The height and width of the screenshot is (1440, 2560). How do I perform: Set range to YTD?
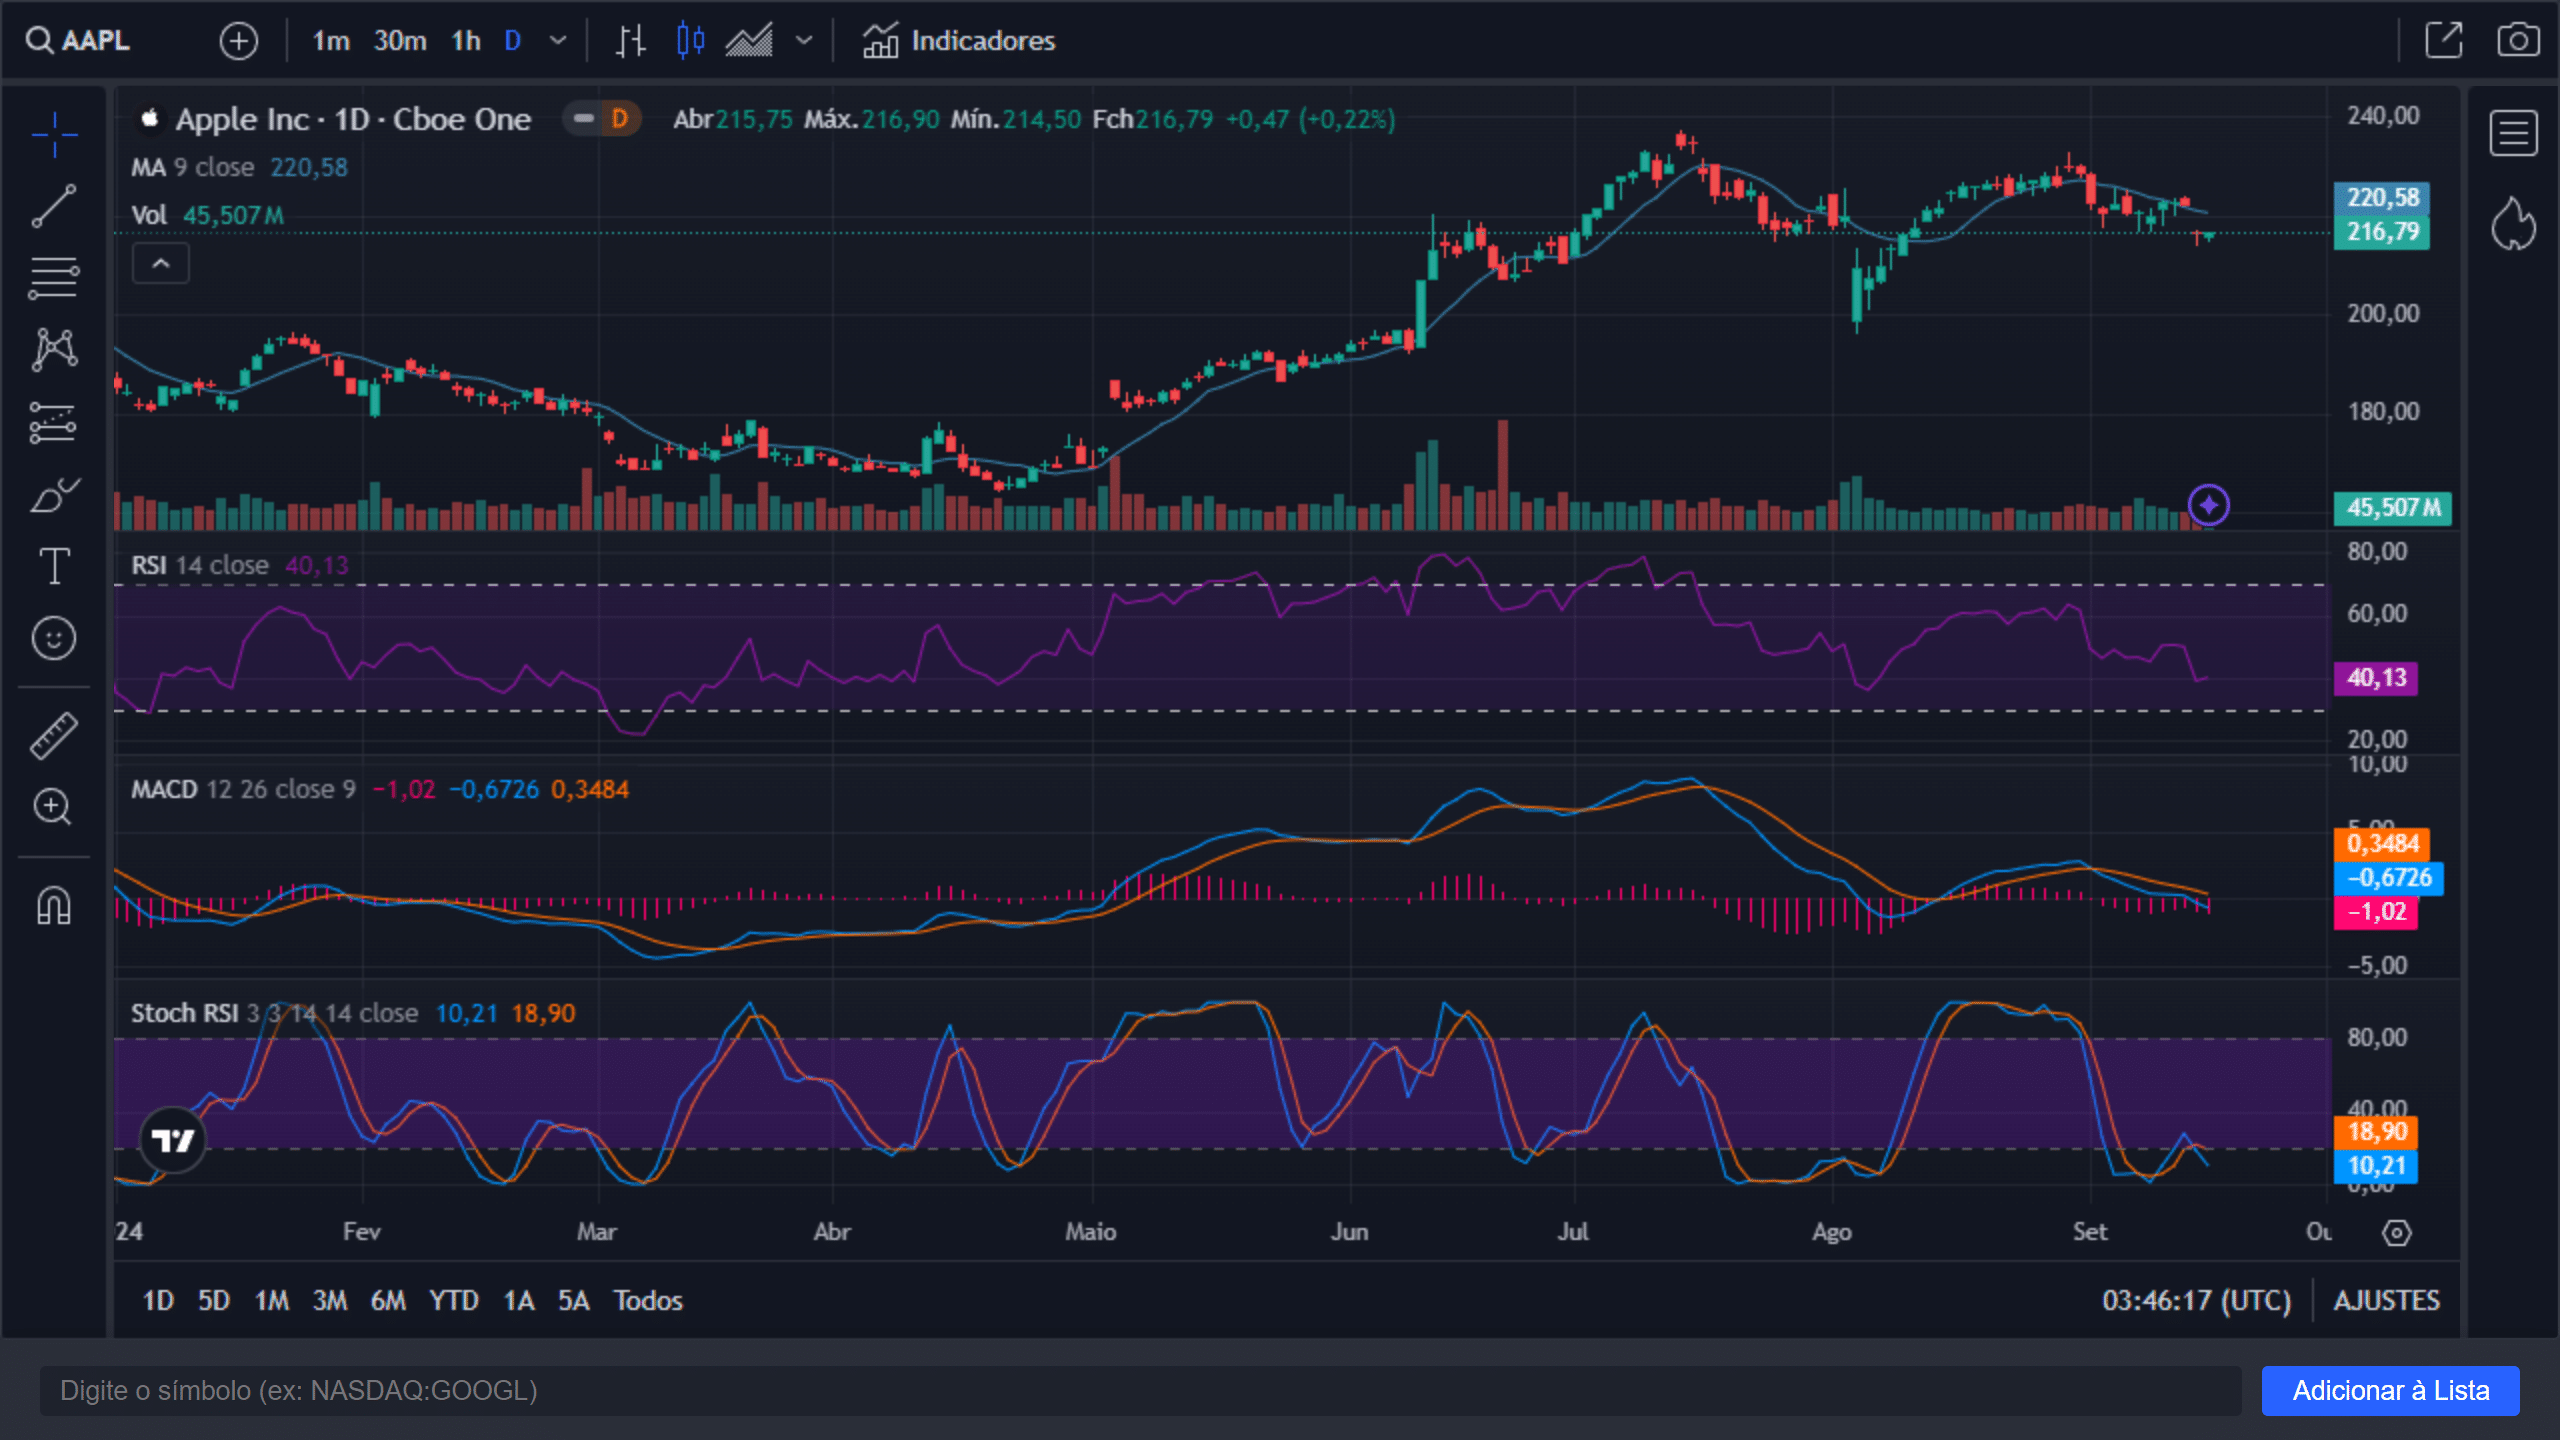click(x=454, y=1301)
